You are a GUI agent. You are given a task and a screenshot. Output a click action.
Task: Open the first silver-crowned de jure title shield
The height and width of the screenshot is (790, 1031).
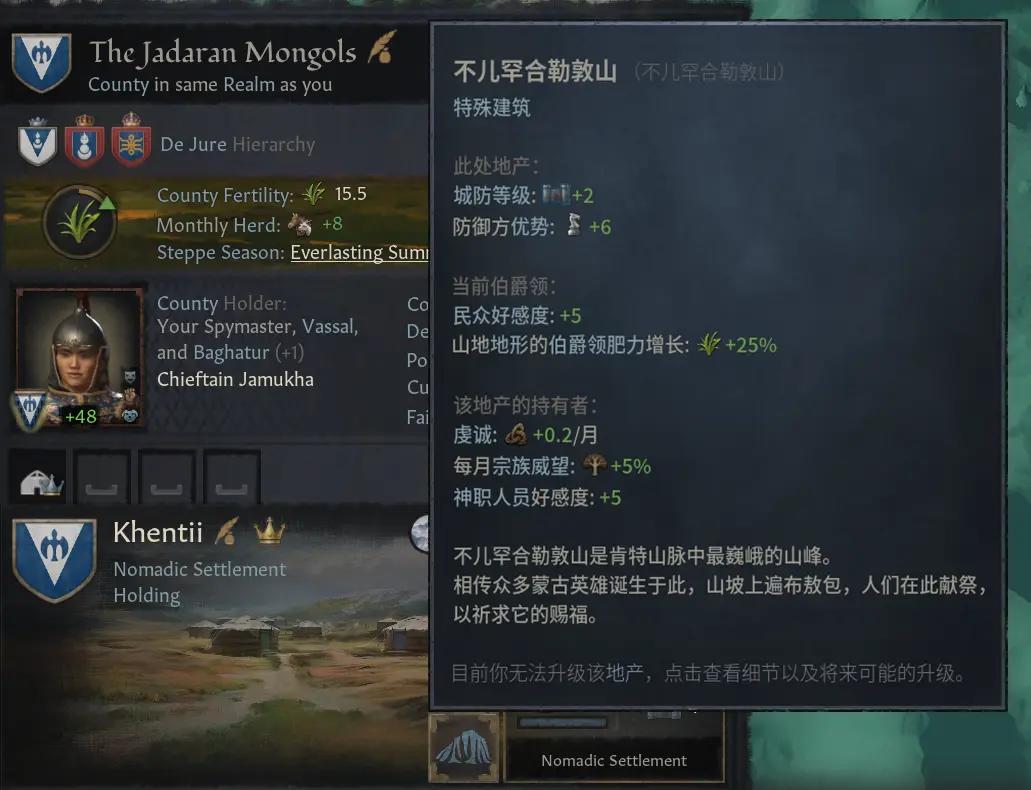(x=37, y=140)
